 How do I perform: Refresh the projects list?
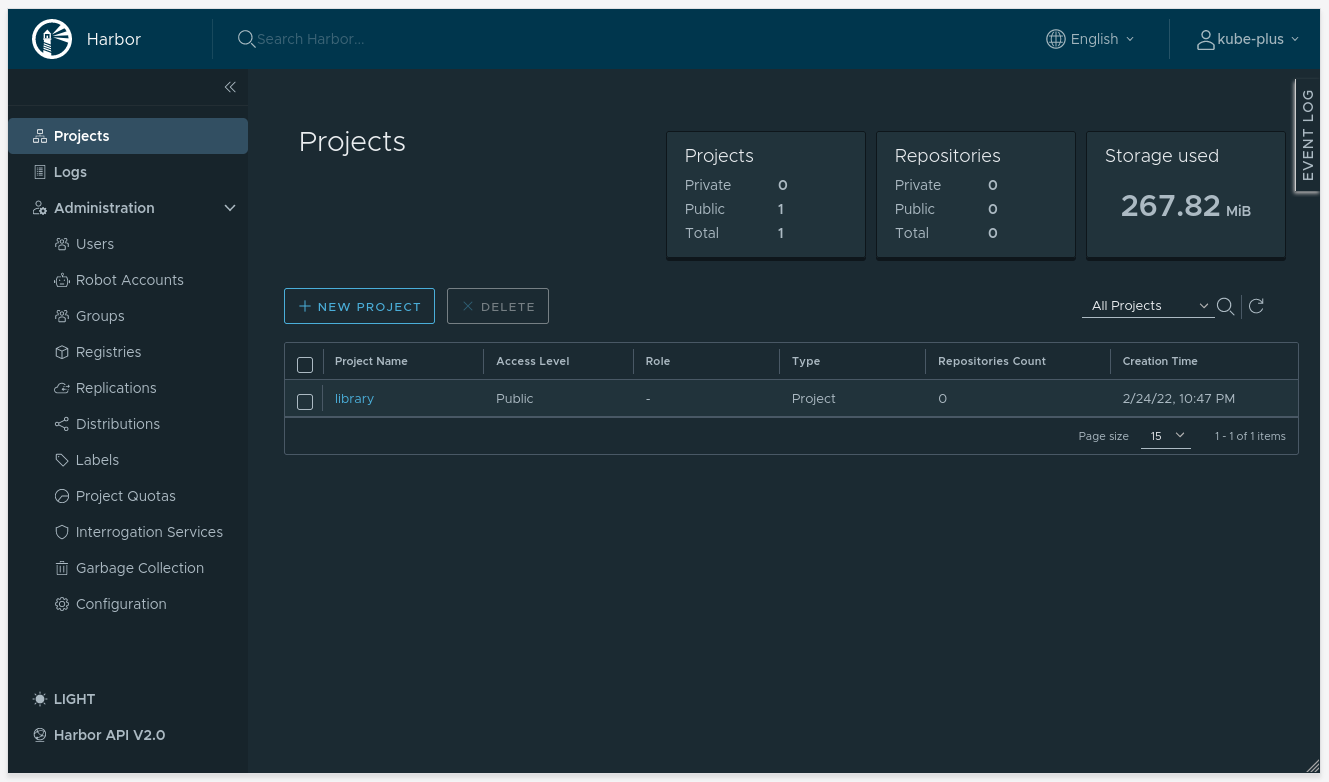[x=1257, y=306]
